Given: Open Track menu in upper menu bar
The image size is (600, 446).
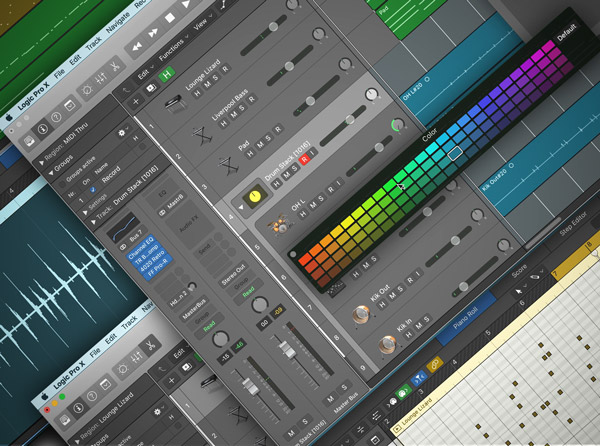Looking at the screenshot, I should tap(94, 43).
